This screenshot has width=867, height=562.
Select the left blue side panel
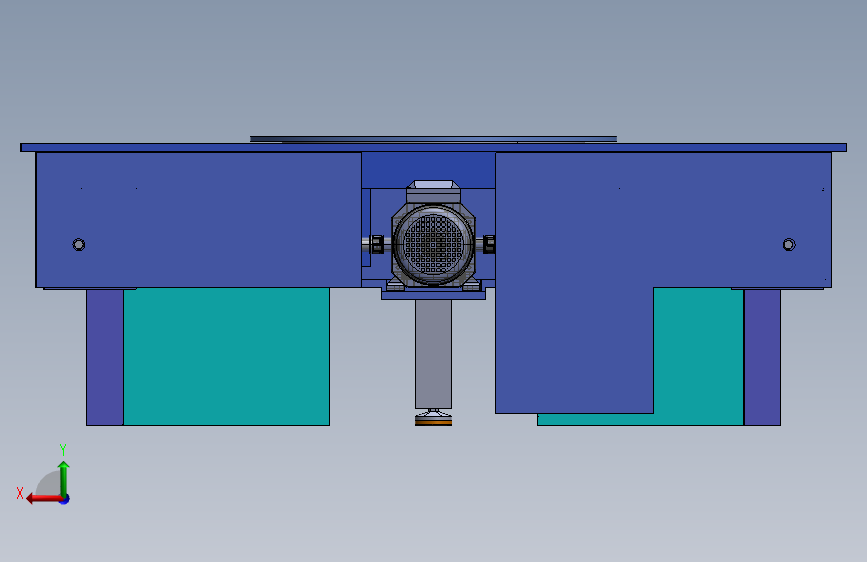pos(199,220)
